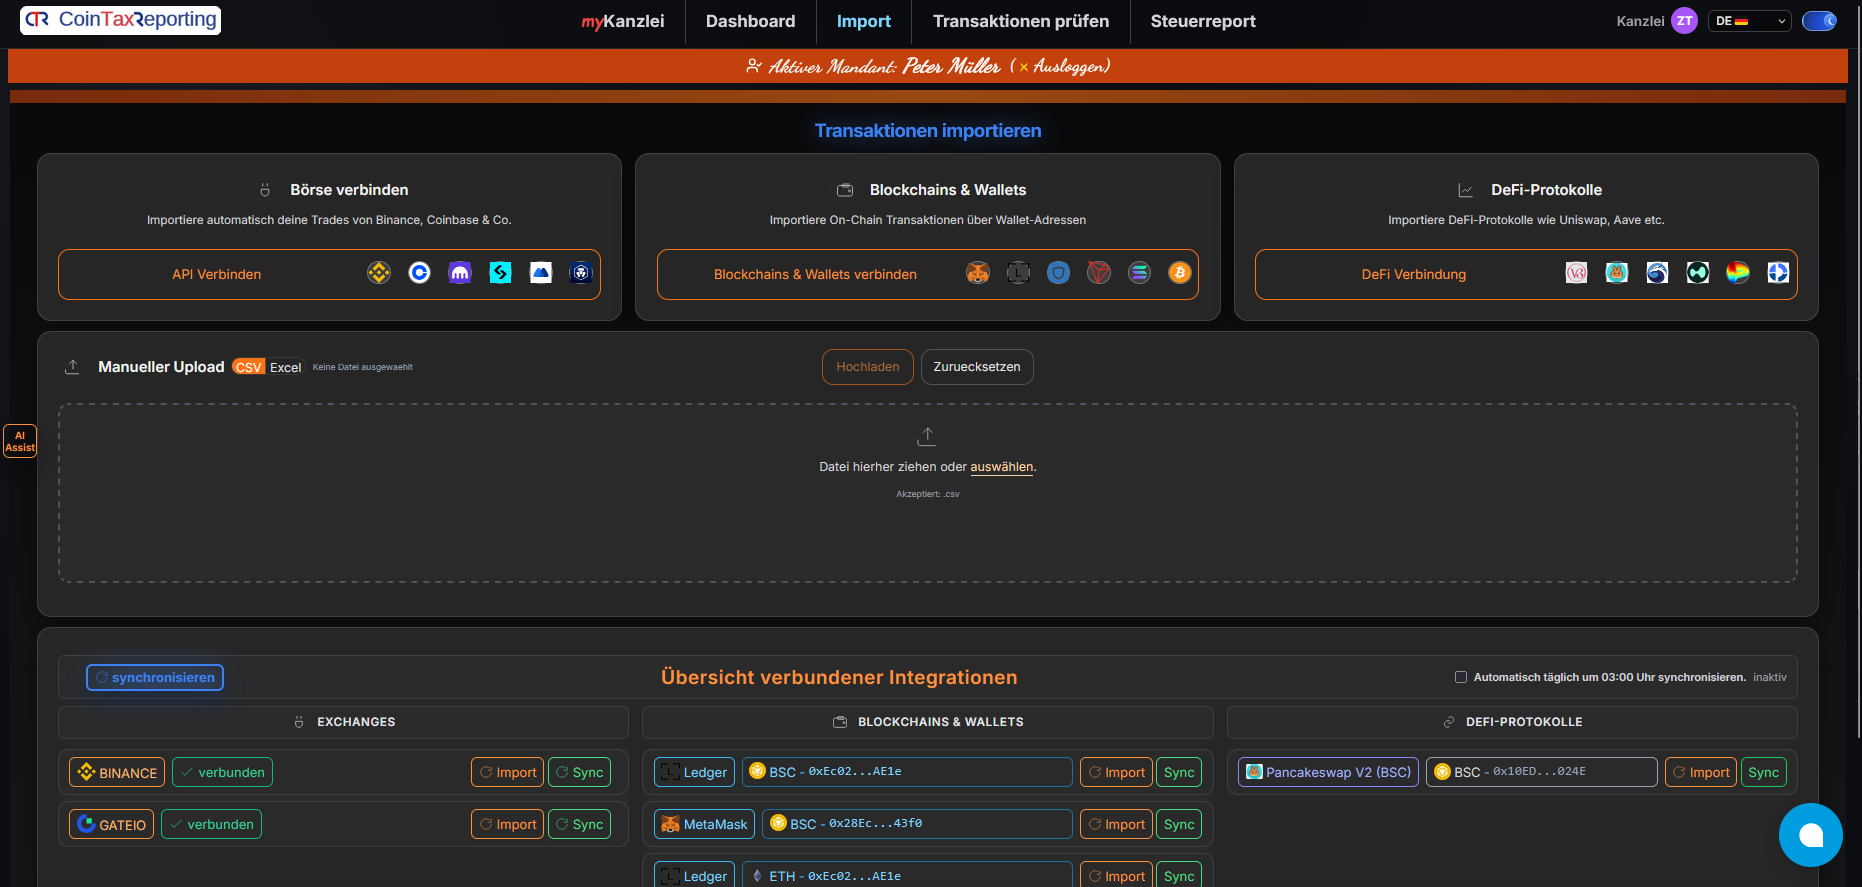
Task: Sync the GATEIO exchange
Action: click(580, 824)
